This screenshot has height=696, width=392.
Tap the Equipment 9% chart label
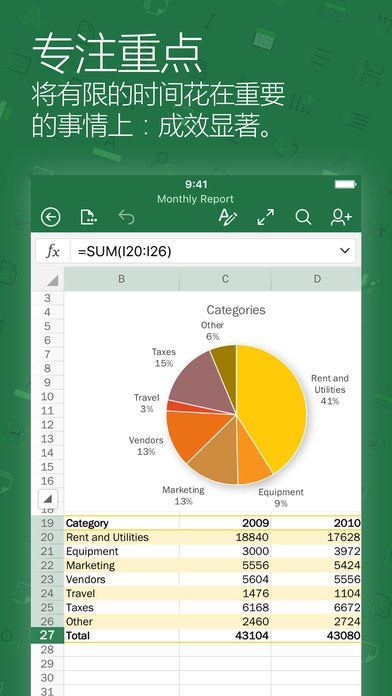coord(281,498)
